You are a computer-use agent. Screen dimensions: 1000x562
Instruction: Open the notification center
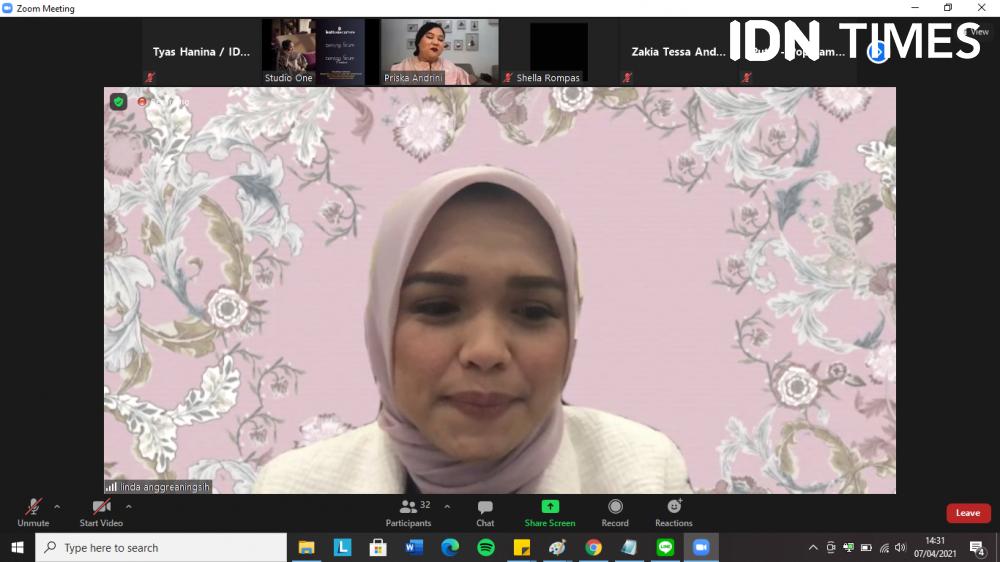point(977,547)
